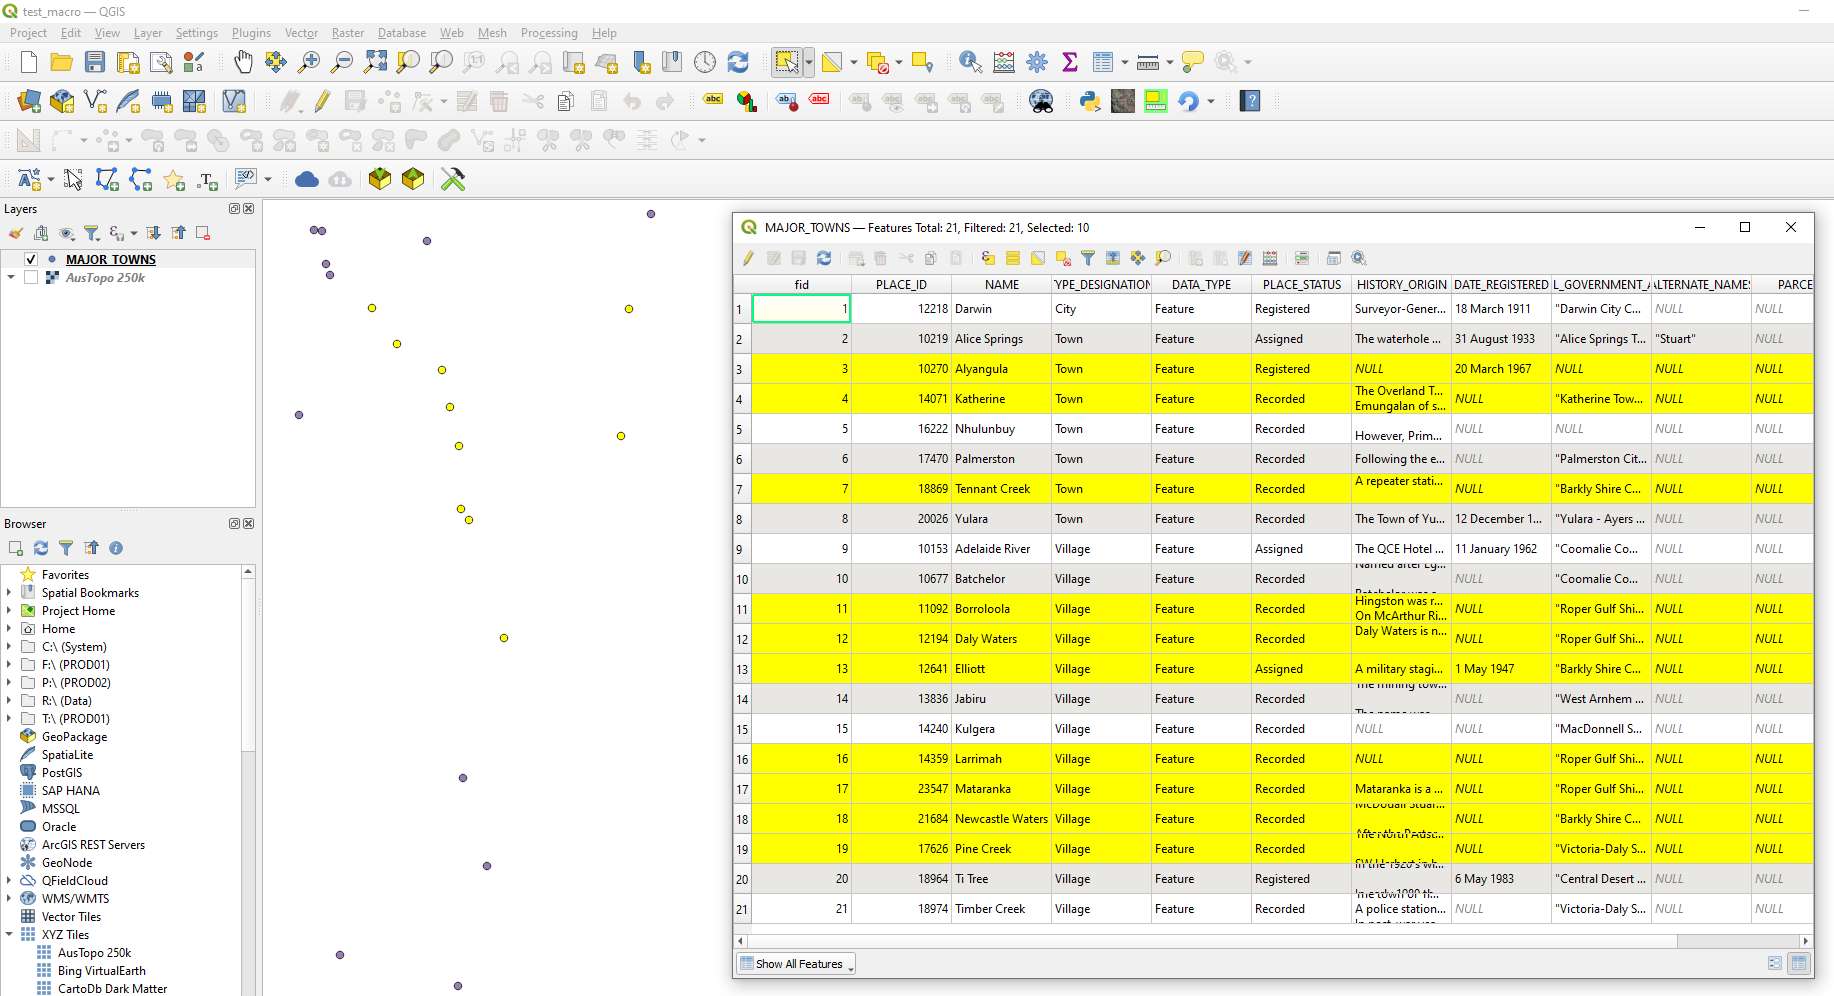
Task: Open the Processing menu
Action: coord(549,33)
